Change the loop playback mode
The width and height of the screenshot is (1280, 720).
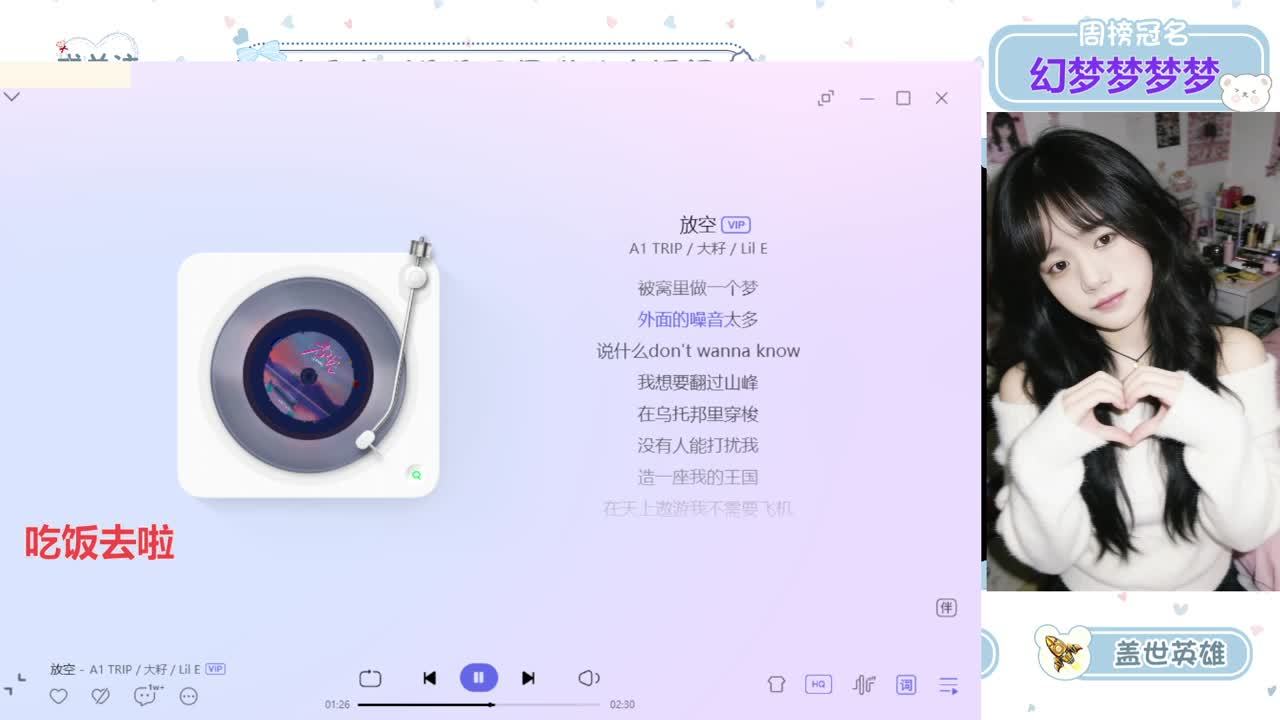[370, 678]
